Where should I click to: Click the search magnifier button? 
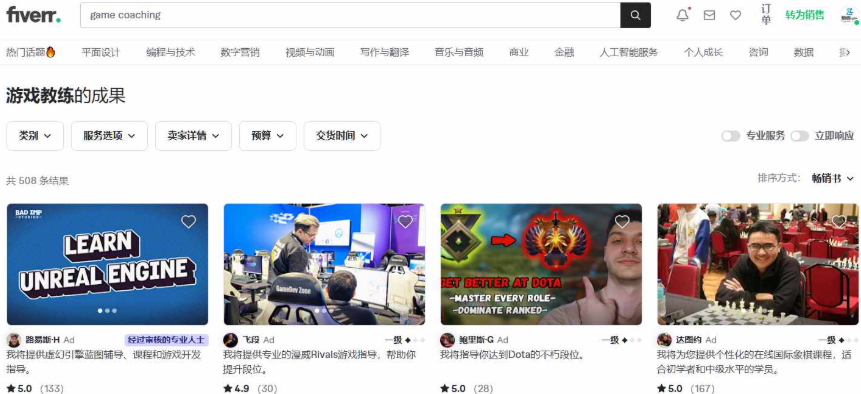pos(635,15)
